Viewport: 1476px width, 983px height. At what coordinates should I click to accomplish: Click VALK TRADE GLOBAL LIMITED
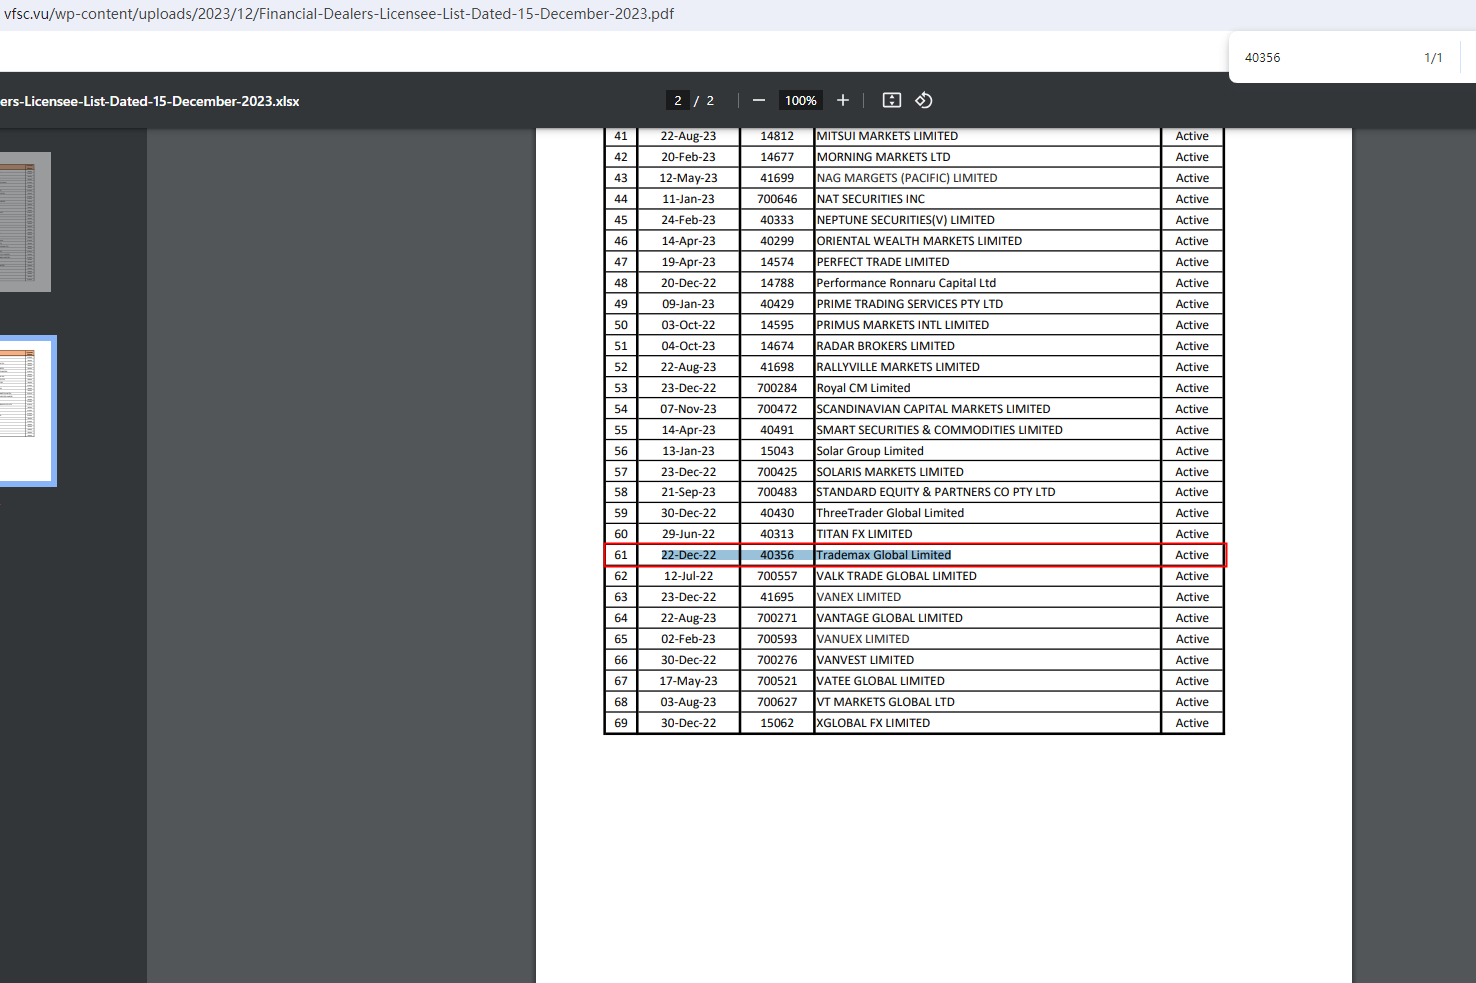point(897,576)
